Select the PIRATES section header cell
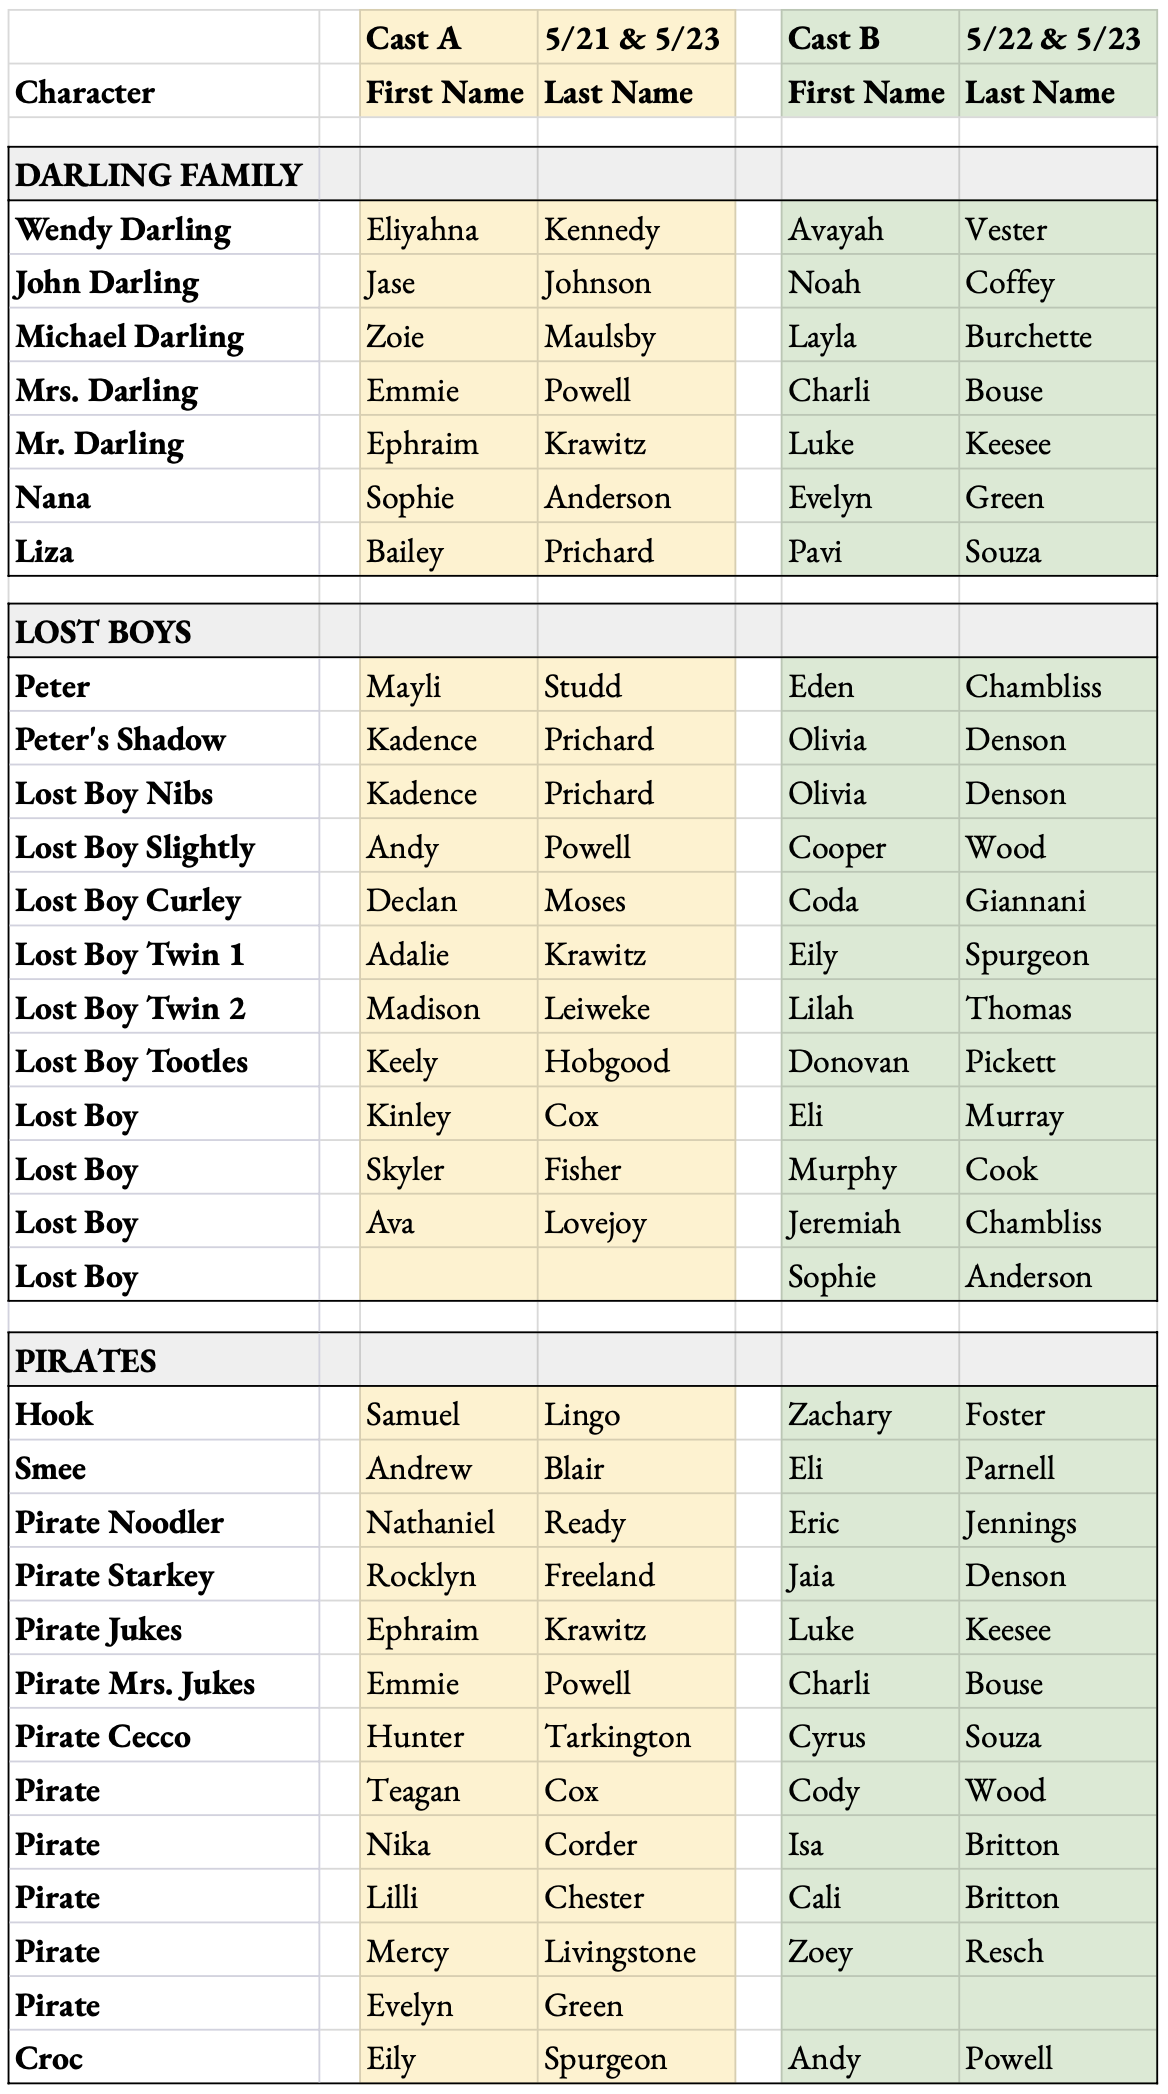The width and height of the screenshot is (1168, 2094). pyautogui.click(x=86, y=1361)
